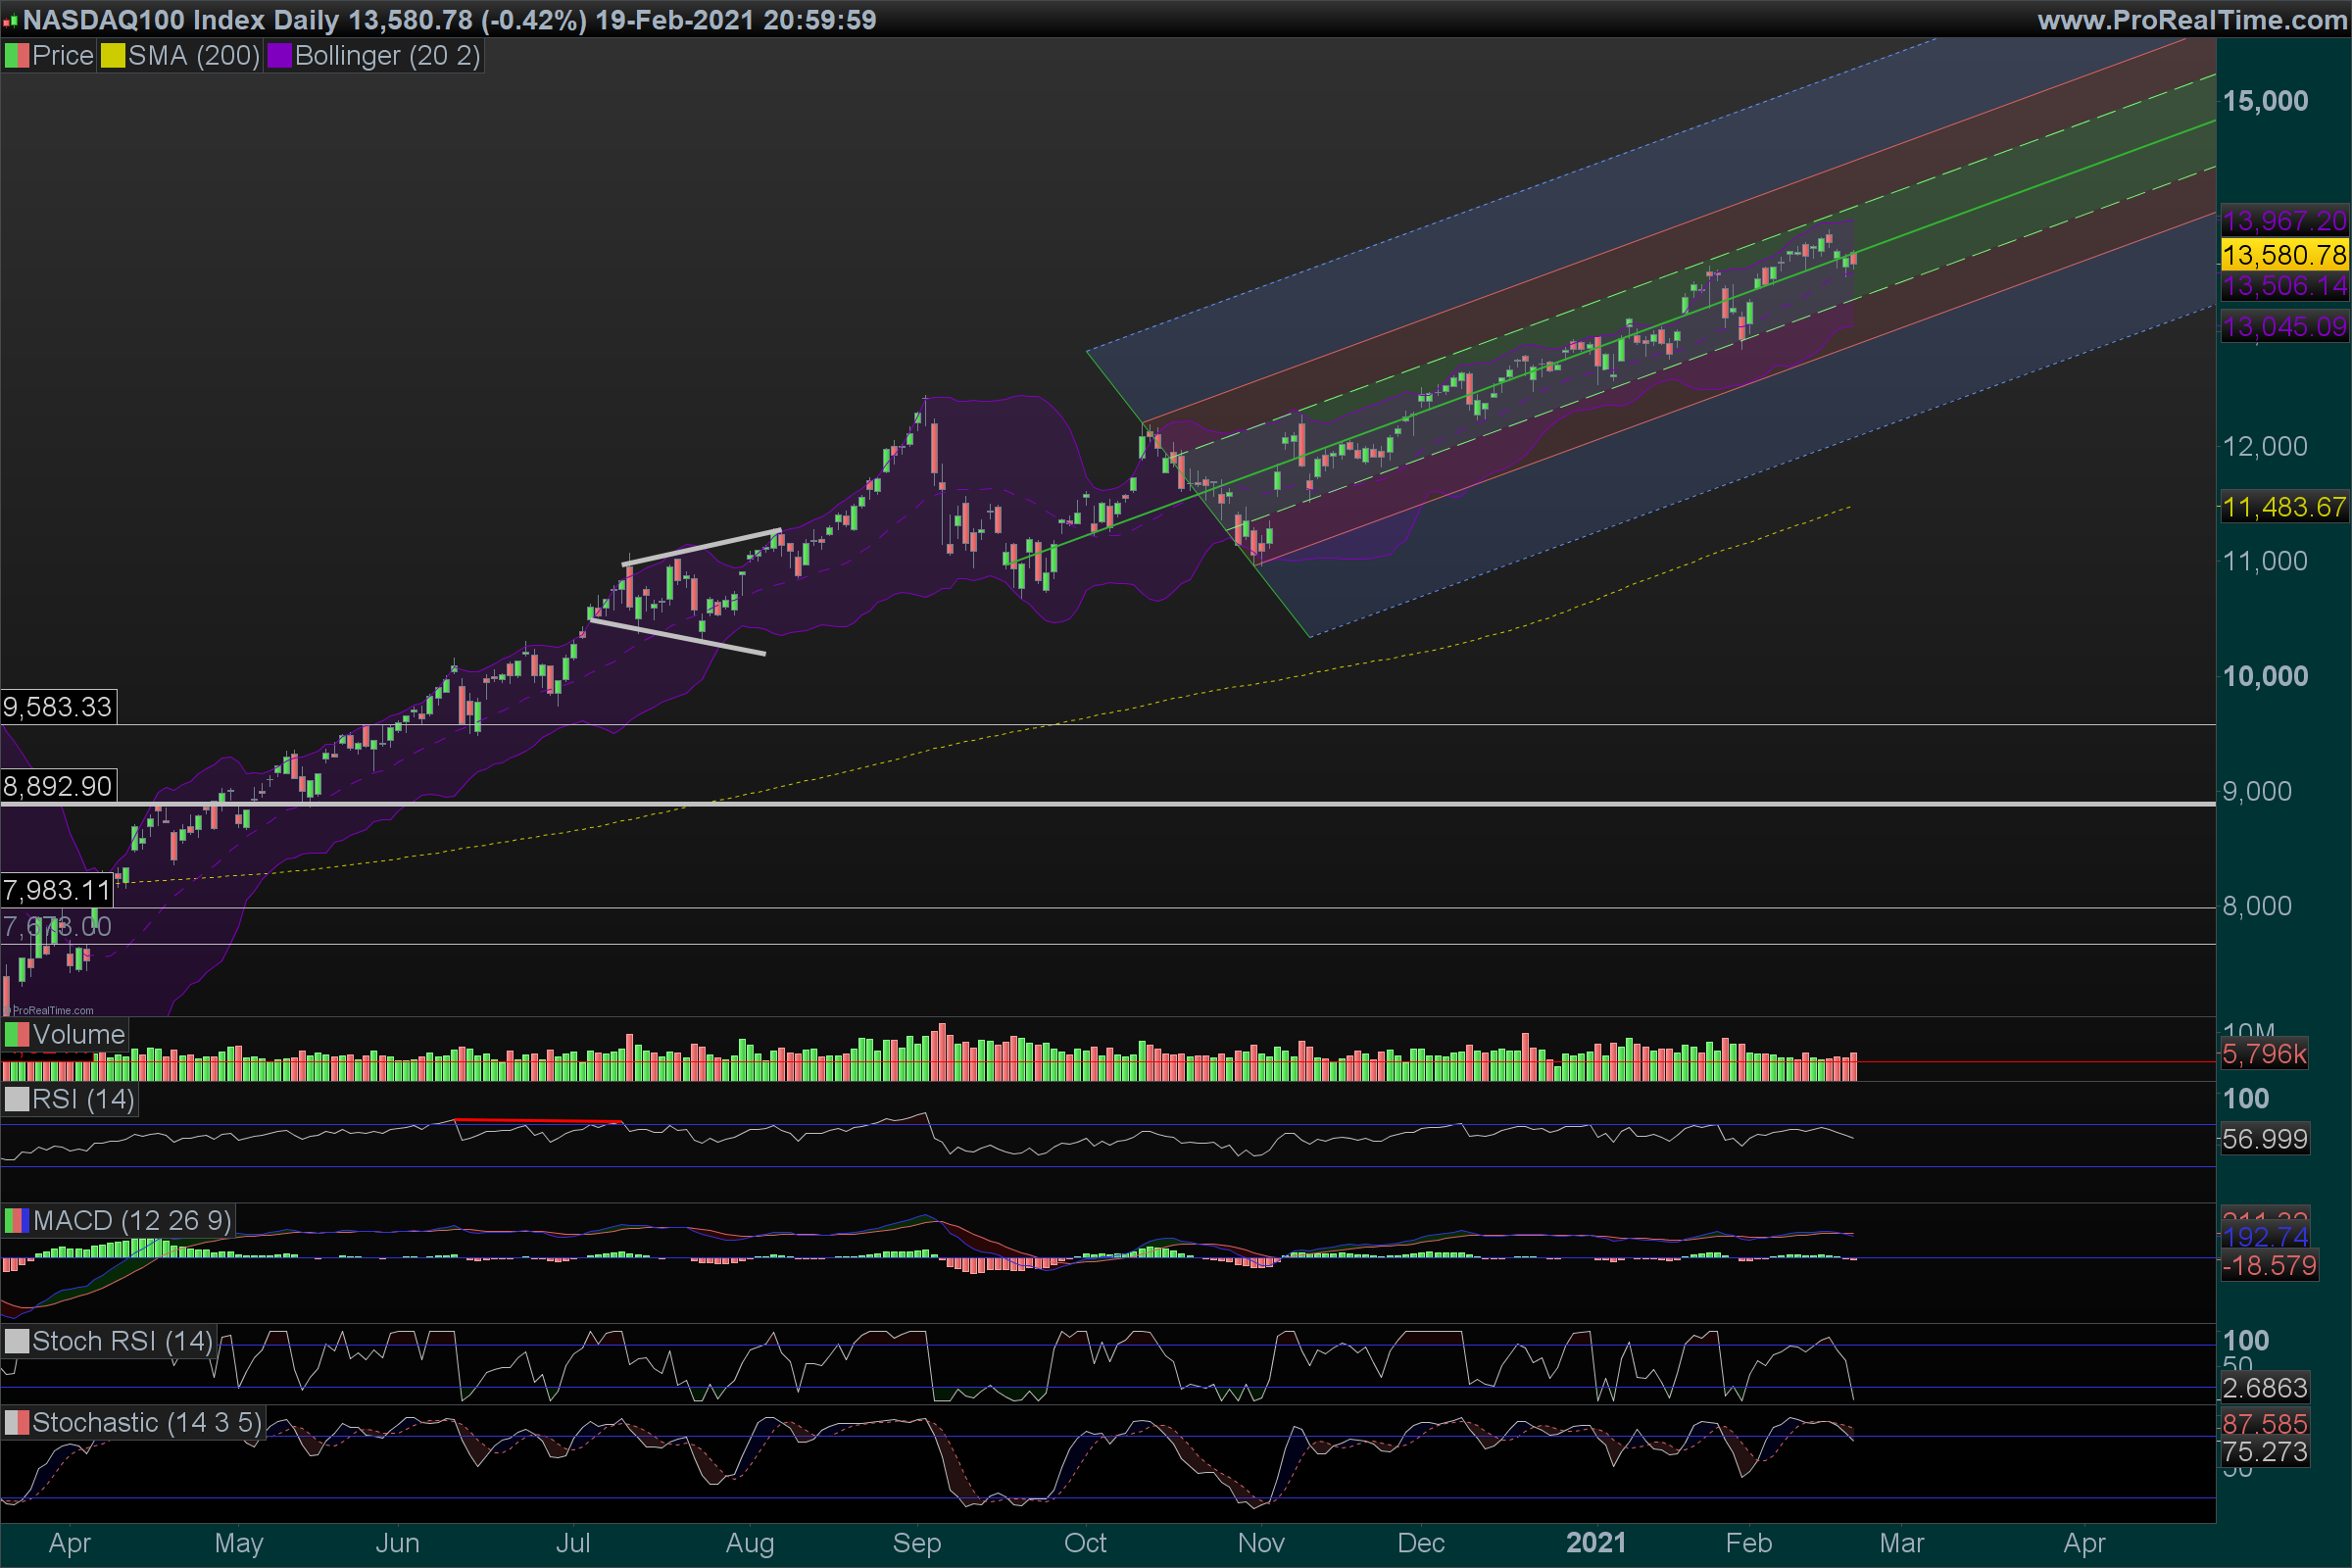Click the 56.999 RSI value tag
The width and height of the screenshot is (2352, 1568).
point(2264,1139)
